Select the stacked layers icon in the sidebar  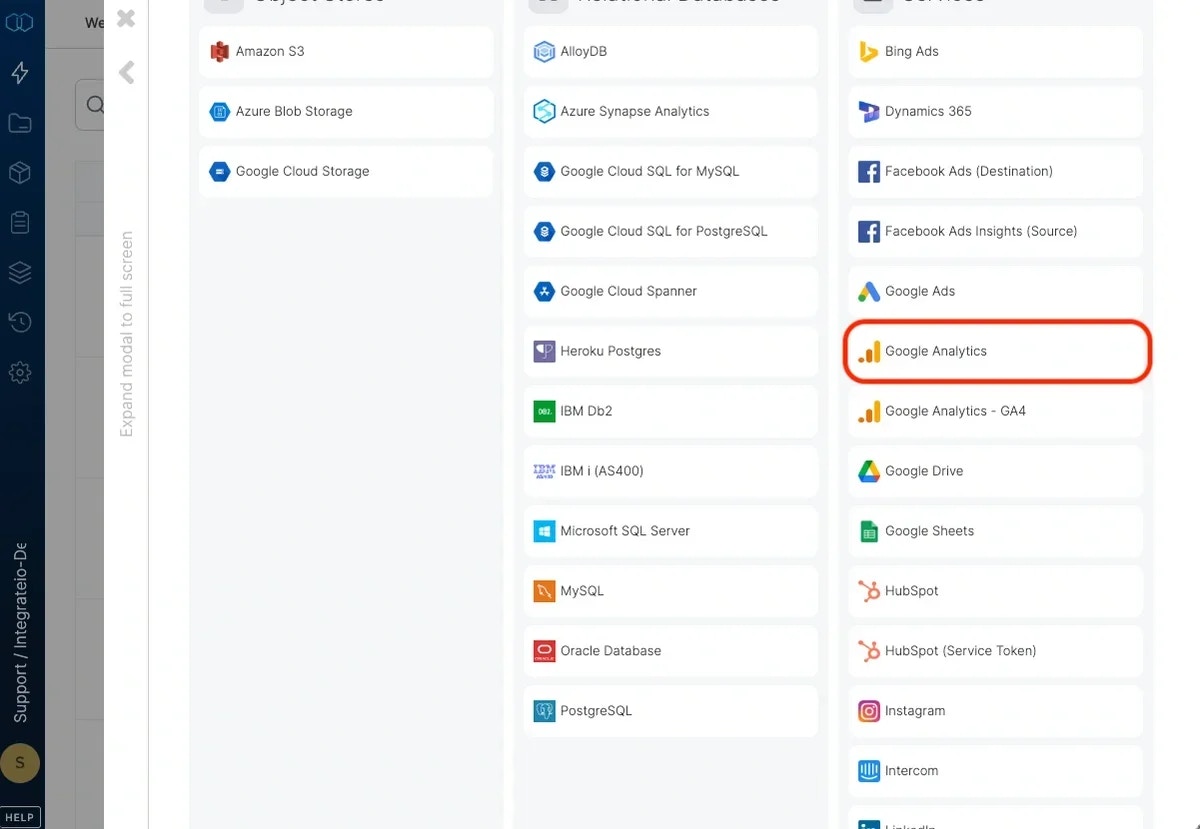(20, 272)
